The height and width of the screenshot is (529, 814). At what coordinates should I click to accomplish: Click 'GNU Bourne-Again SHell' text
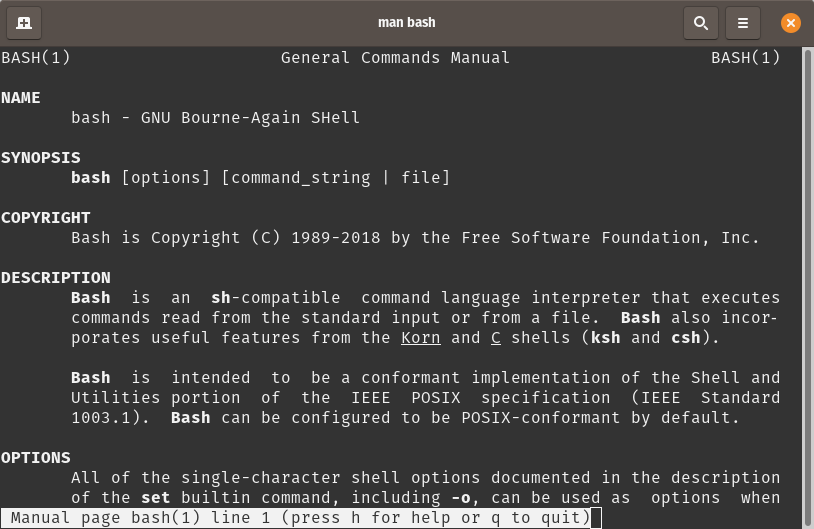(250, 118)
